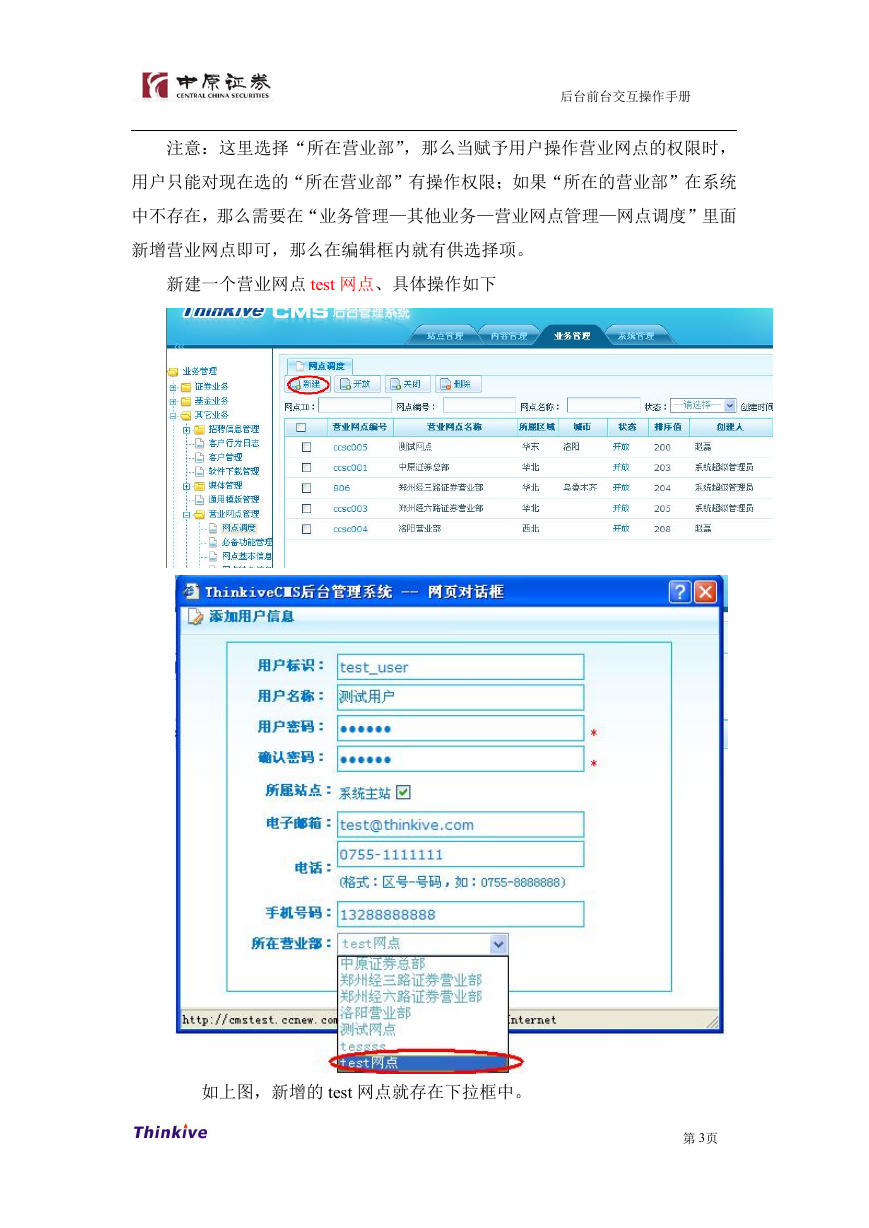Open the 通用模板管理 page icon in tree
Image resolution: width=869 pixels, height=1228 pixels.
point(200,499)
